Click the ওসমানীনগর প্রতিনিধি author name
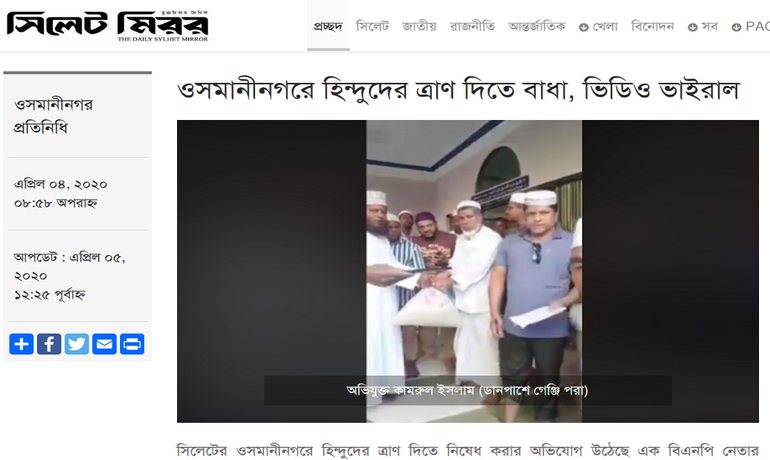 [x=54, y=116]
